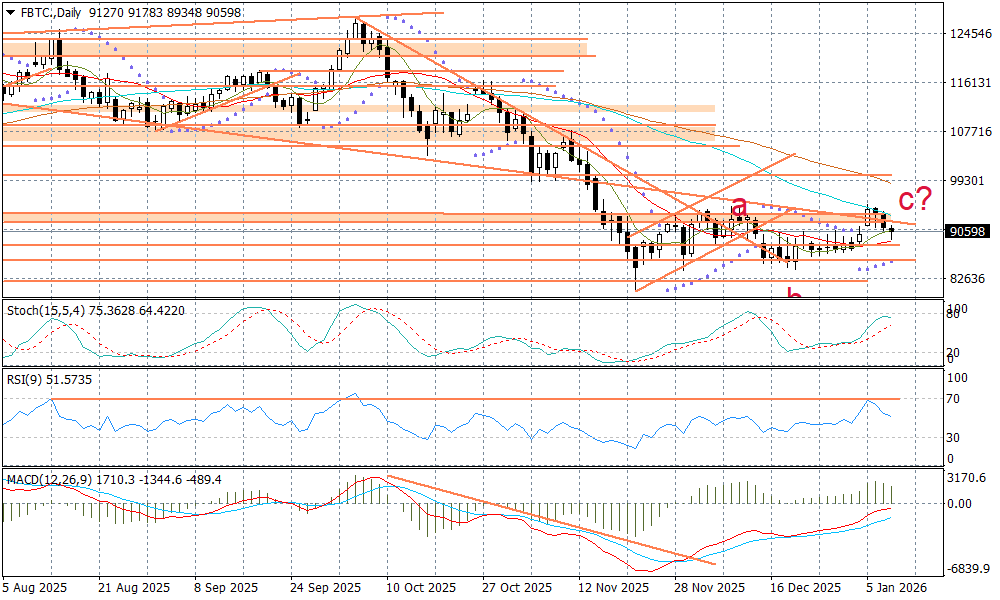Select the red 'b' wave label

click(794, 295)
